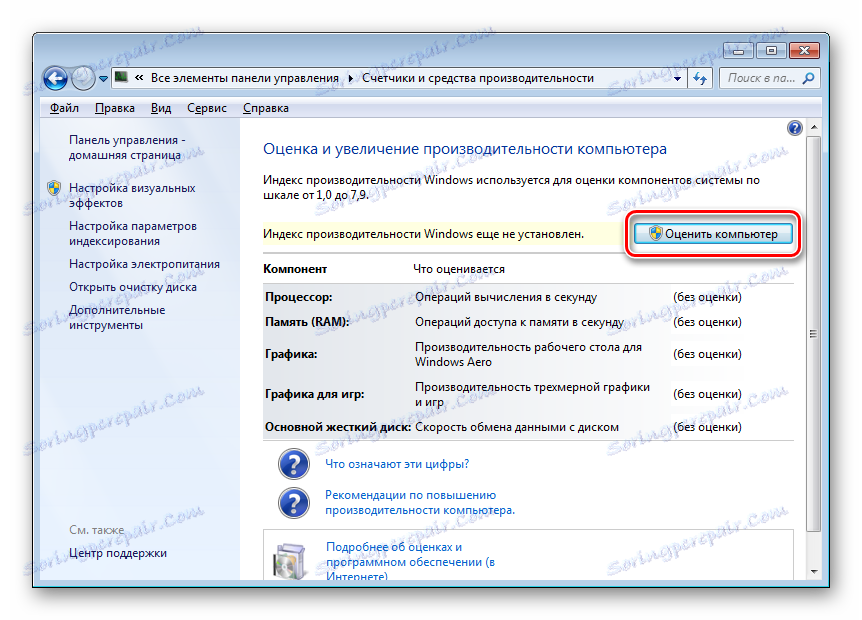This screenshot has width=862, height=620.
Task: Open Дополнительные инструменты link
Action: click(117, 317)
